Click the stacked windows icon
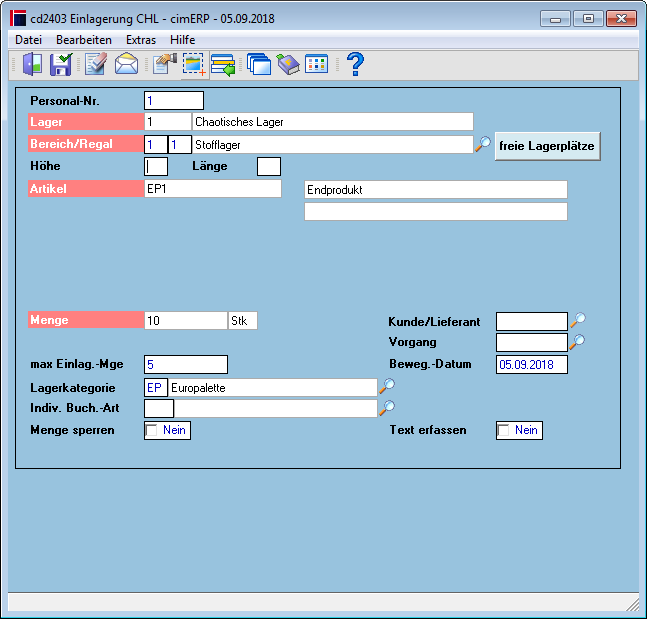Image resolution: width=647 pixels, height=619 pixels. pos(259,64)
